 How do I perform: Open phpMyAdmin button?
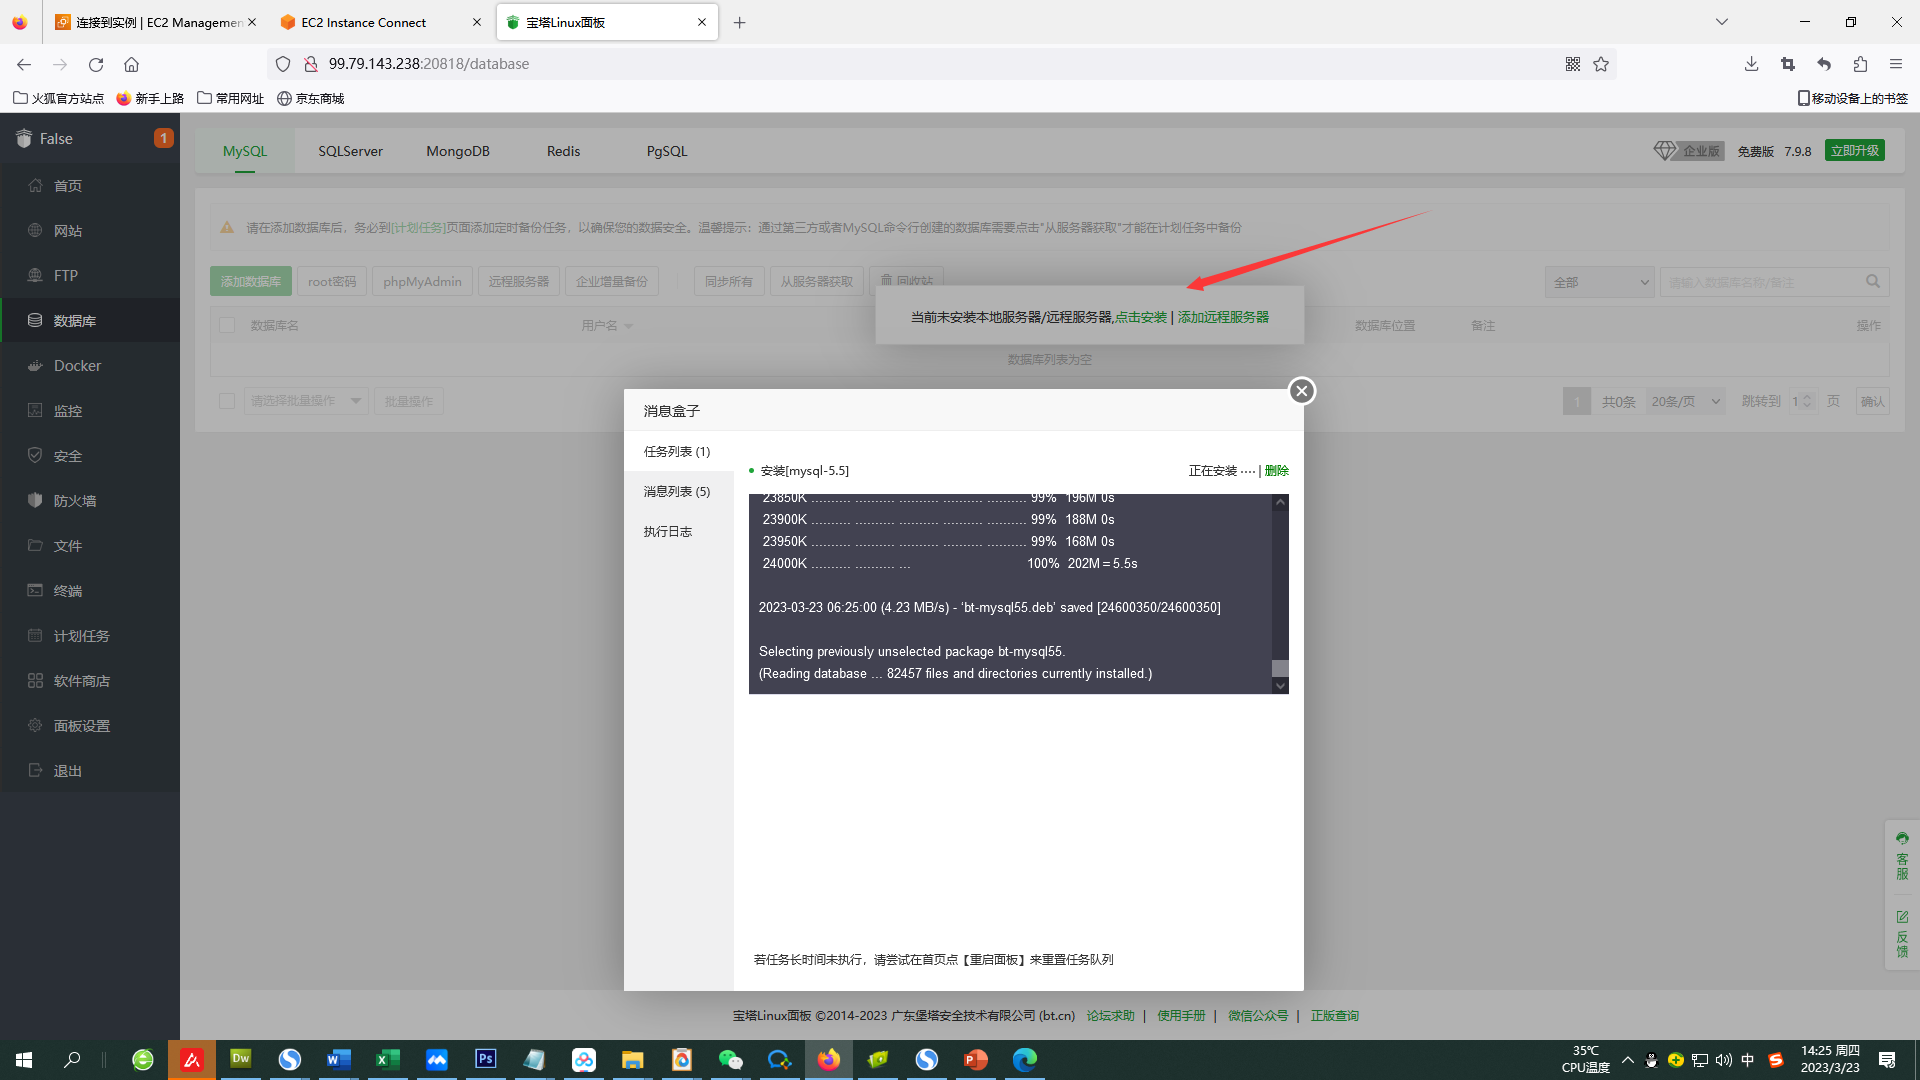tap(422, 282)
